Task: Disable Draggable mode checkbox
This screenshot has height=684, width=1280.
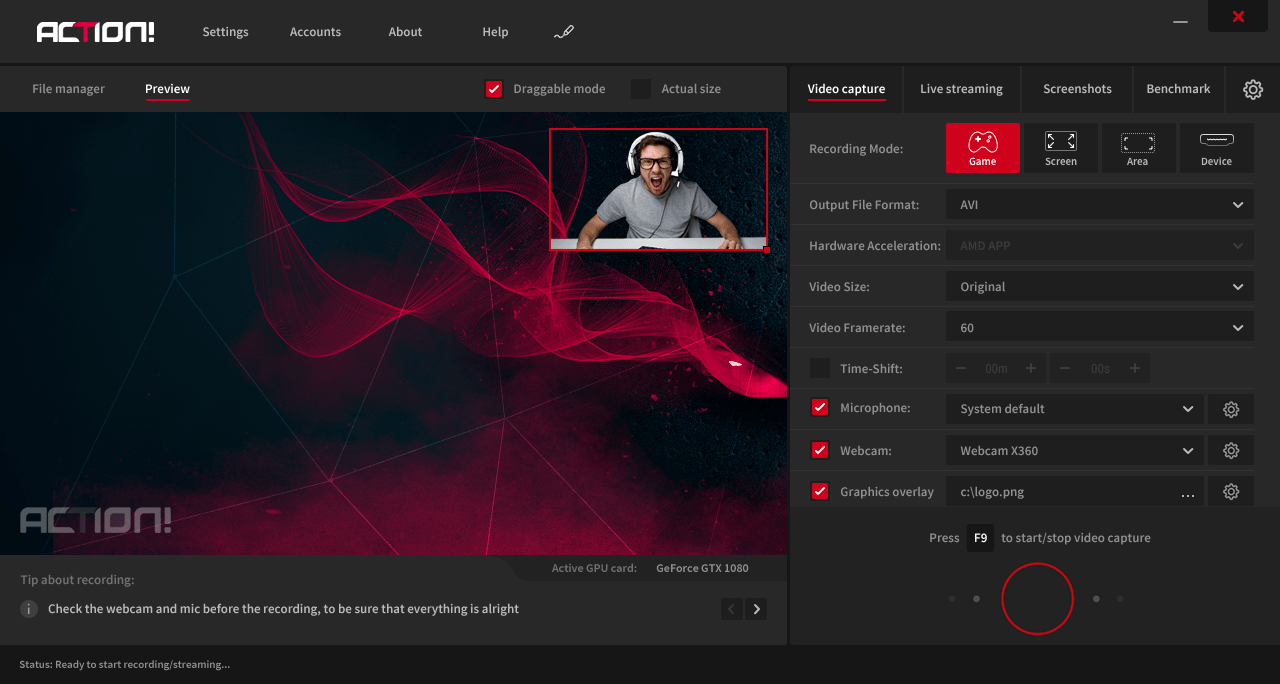Action: point(494,89)
